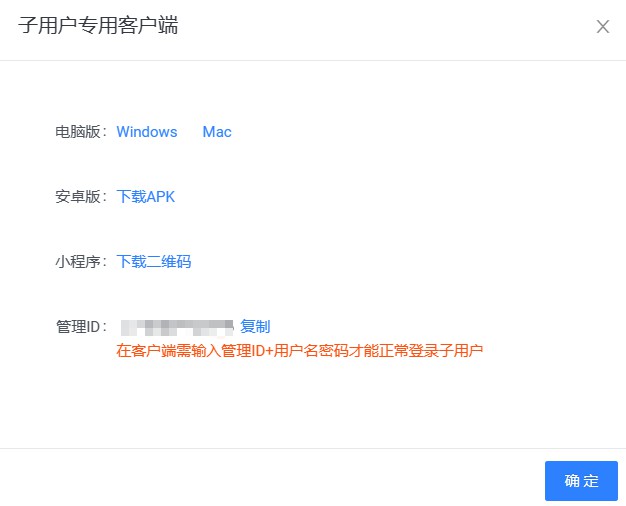Copy the management ID via 复制
The height and width of the screenshot is (506, 626).
(255, 327)
